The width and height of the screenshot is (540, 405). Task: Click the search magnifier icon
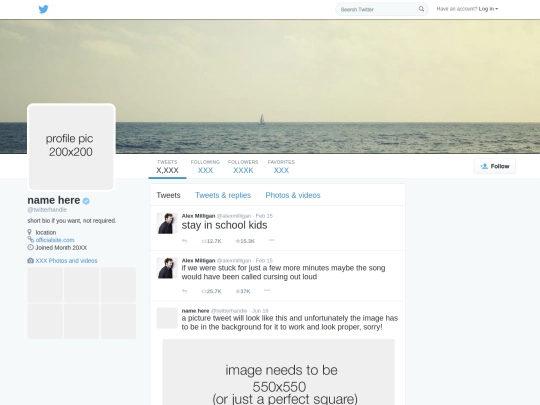[421, 9]
